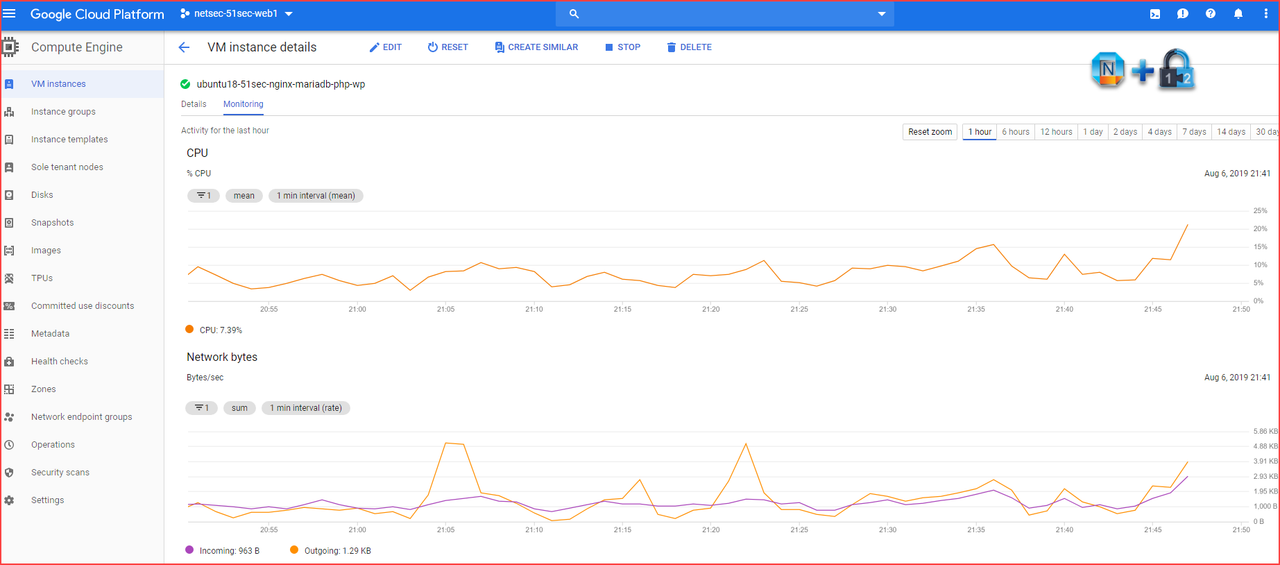This screenshot has width=1280, height=565.
Task: Click the Snapshots sidebar icon
Action: 9,223
